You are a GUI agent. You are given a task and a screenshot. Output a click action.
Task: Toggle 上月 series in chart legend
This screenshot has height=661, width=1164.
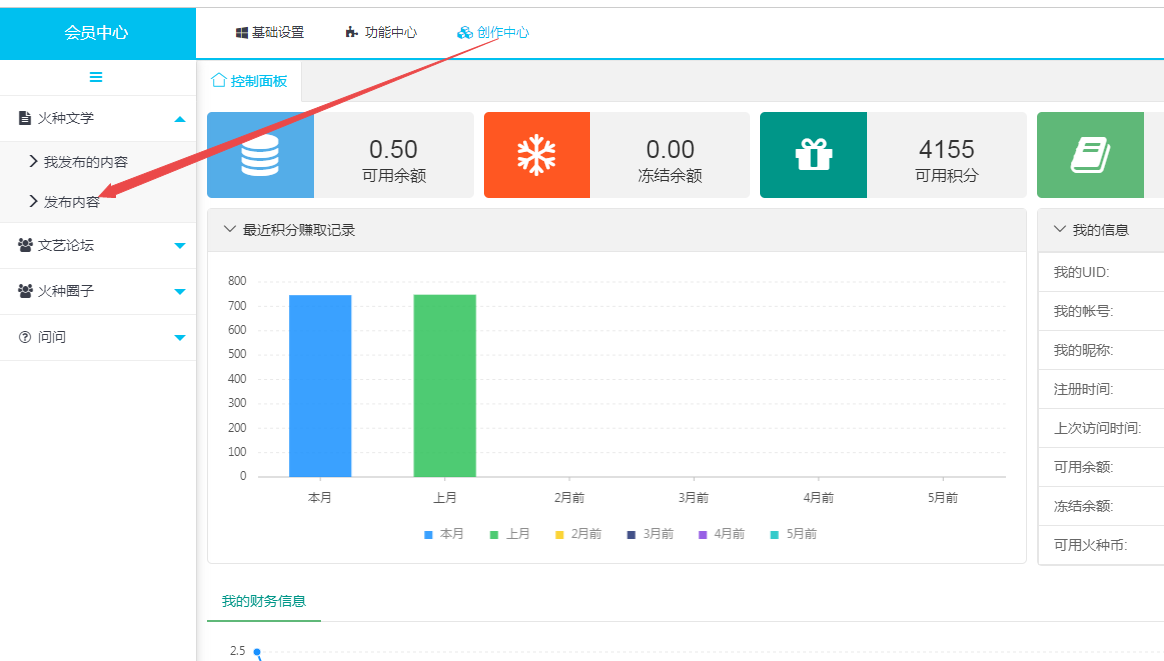[509, 534]
